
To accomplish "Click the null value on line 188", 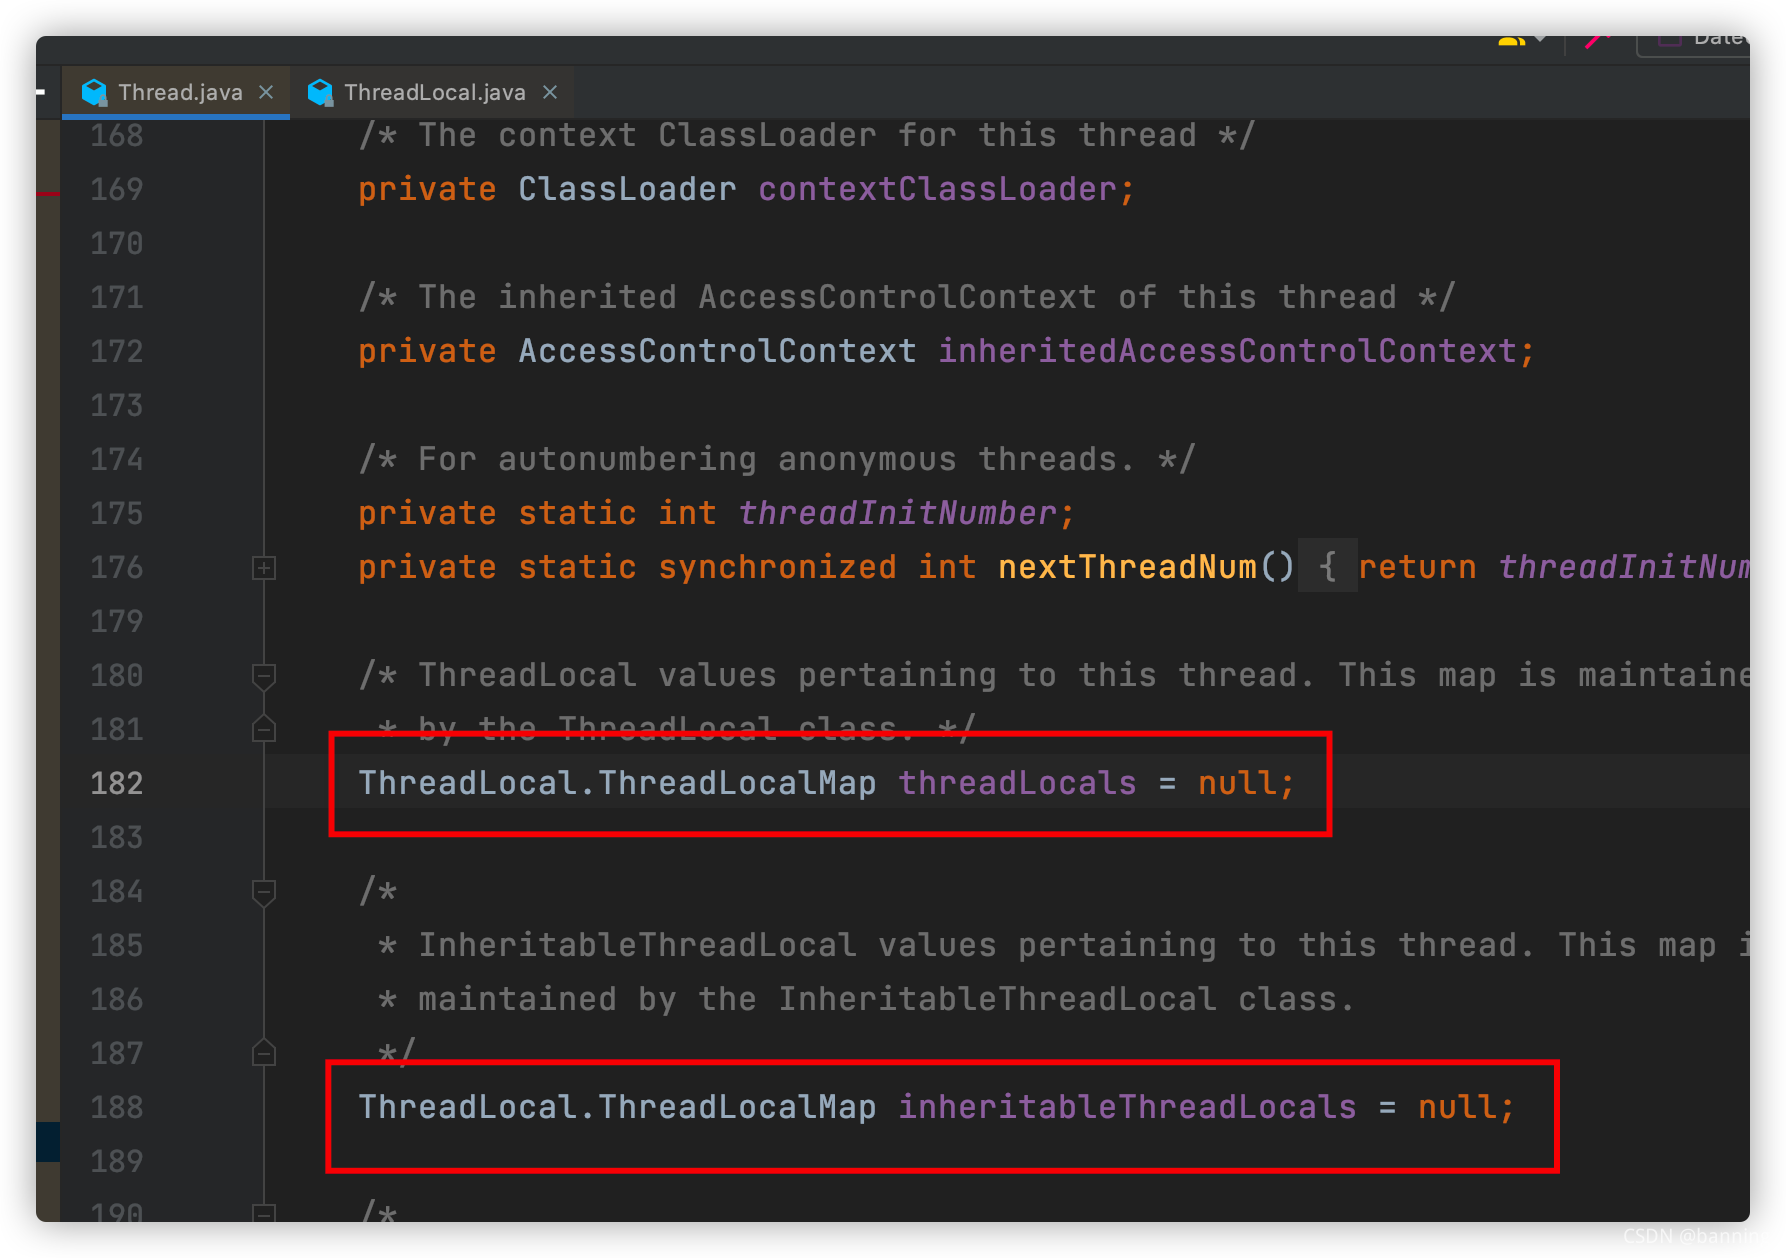I will pyautogui.click(x=1457, y=1107).
